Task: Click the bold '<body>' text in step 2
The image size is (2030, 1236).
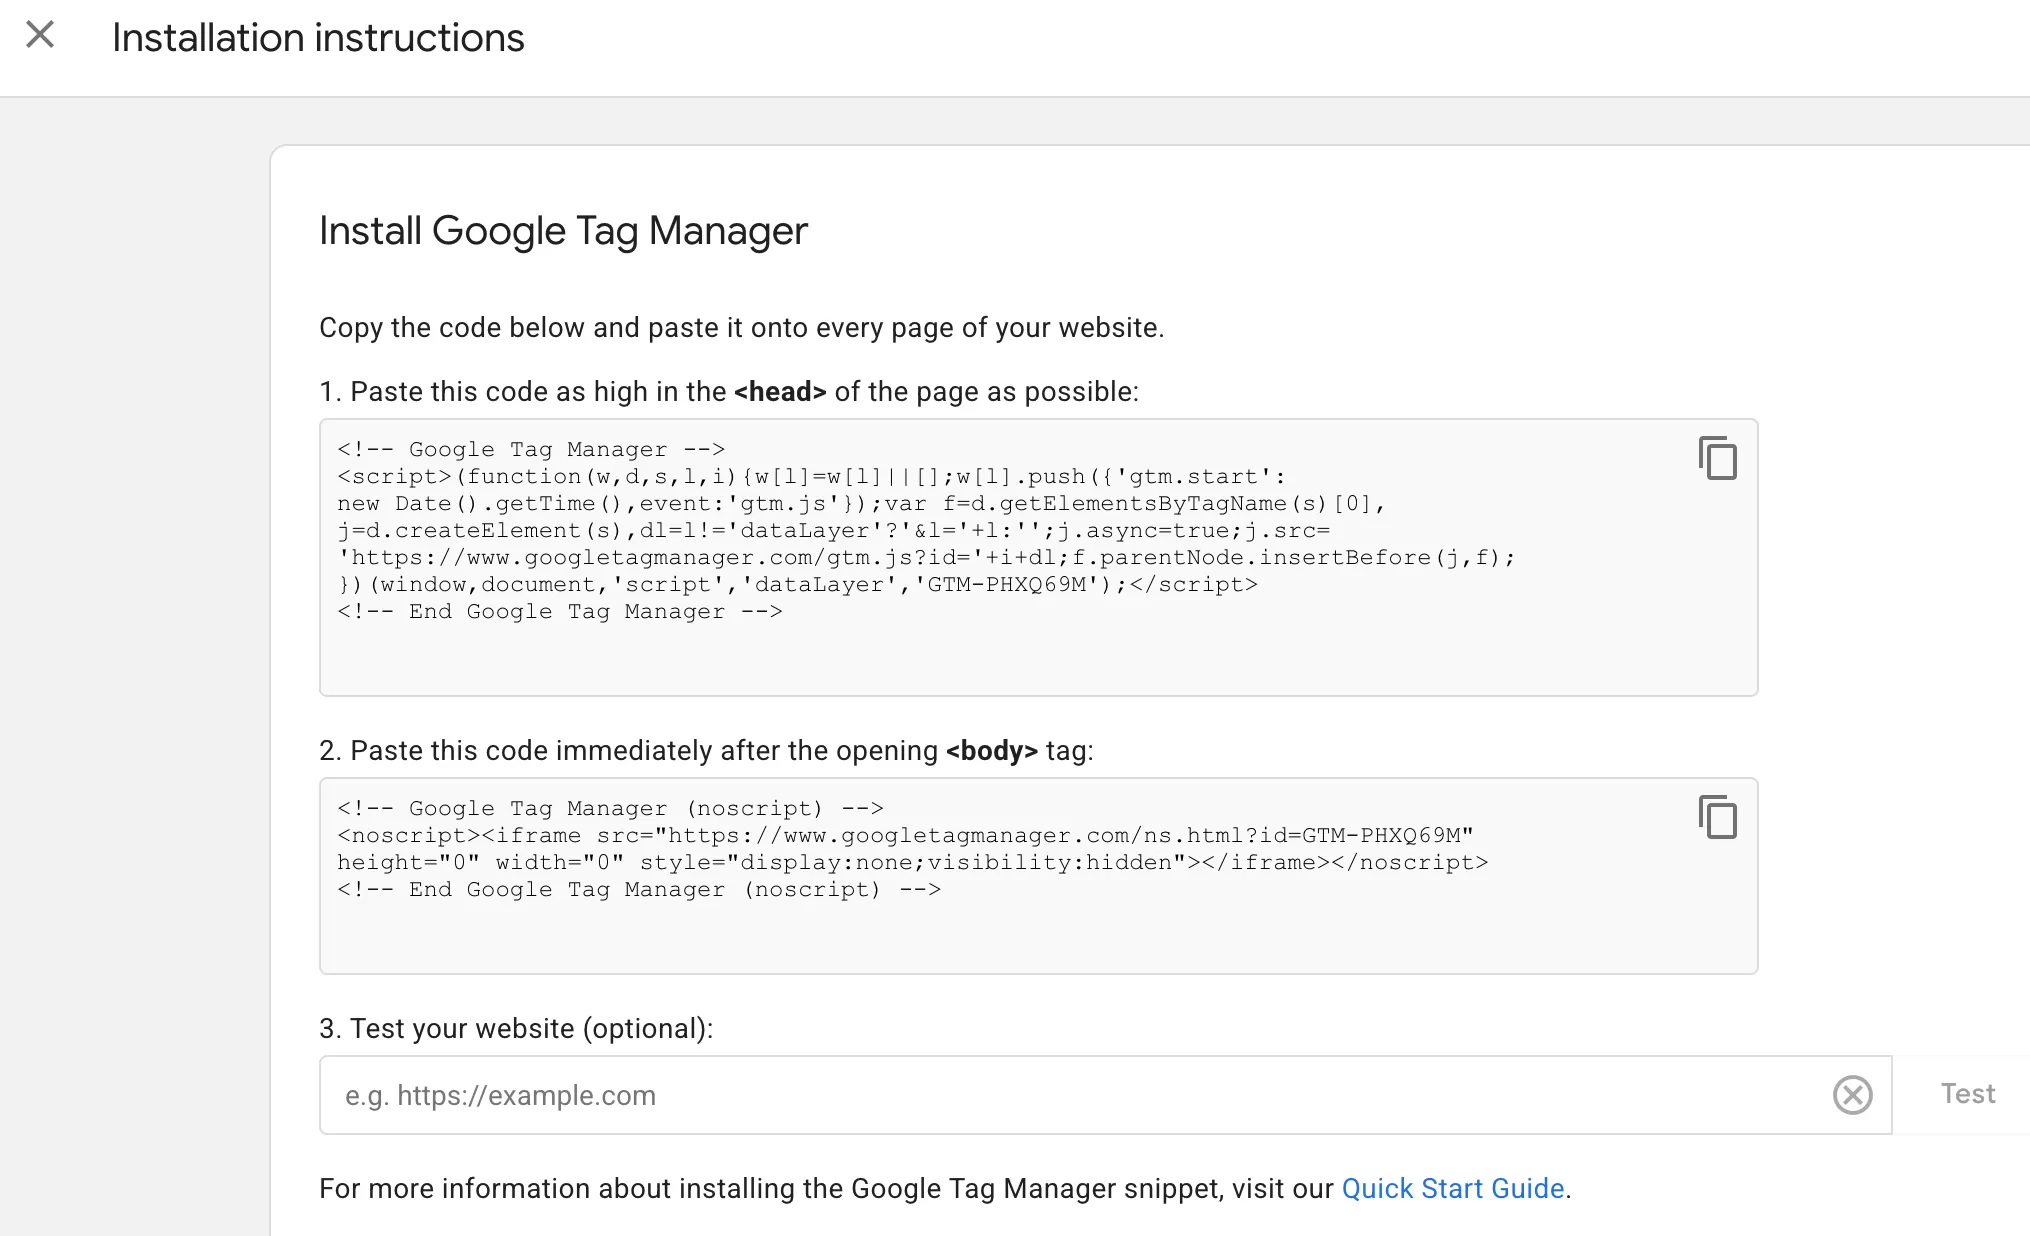Action: click(x=992, y=751)
